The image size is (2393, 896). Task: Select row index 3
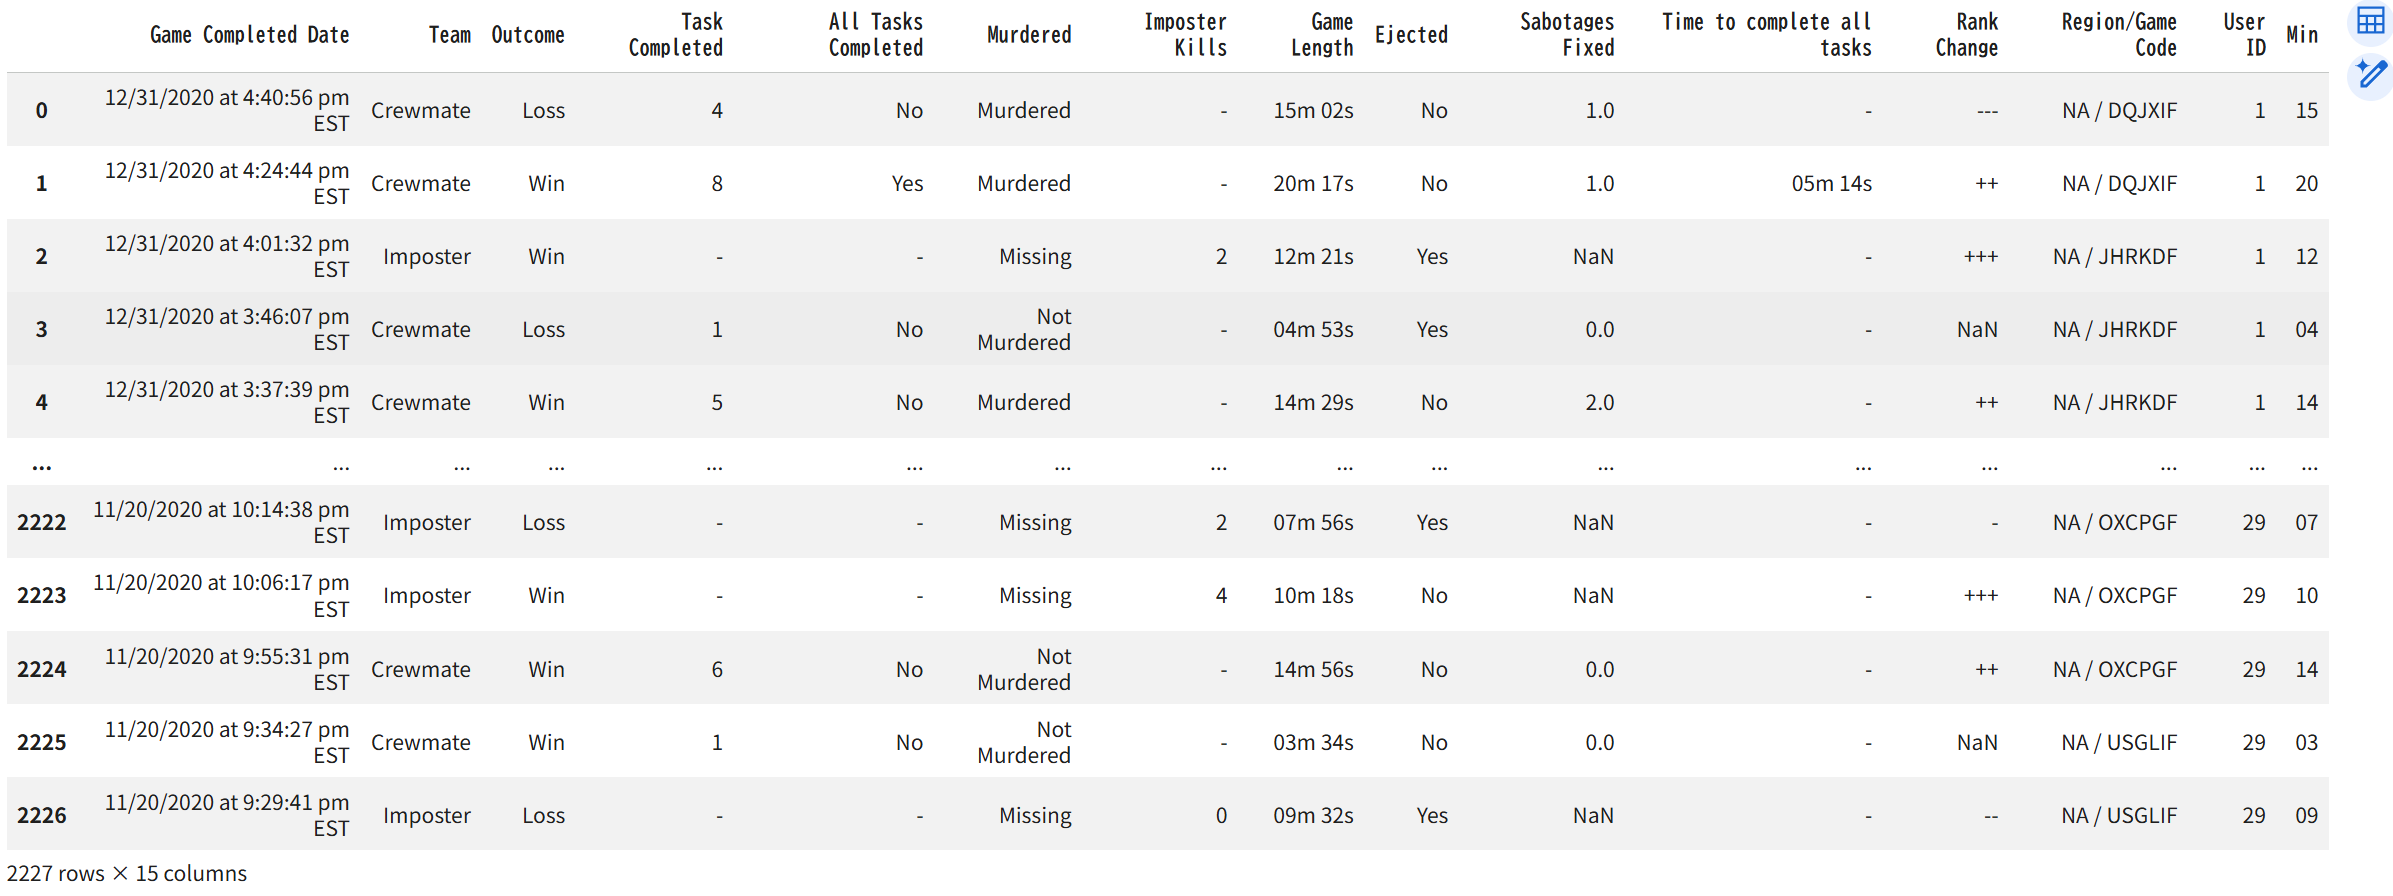(41, 330)
